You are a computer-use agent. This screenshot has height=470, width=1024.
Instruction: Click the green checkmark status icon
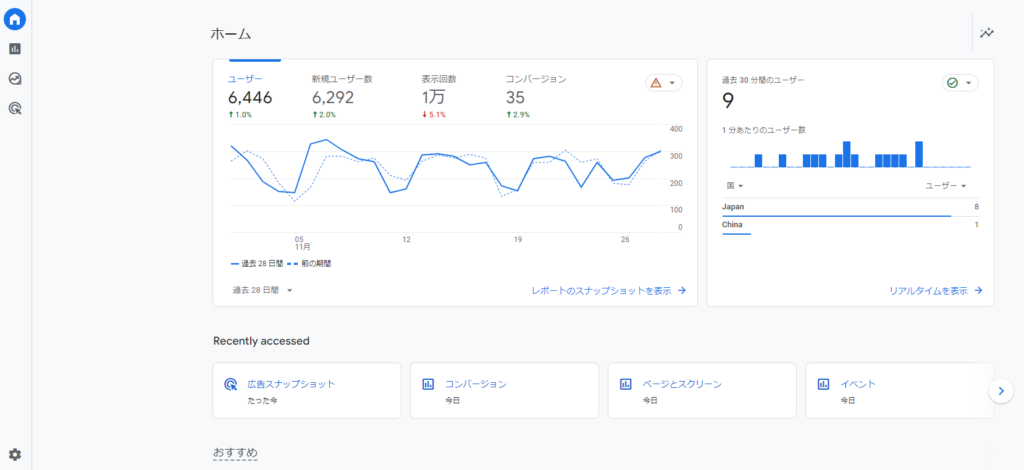pos(953,83)
